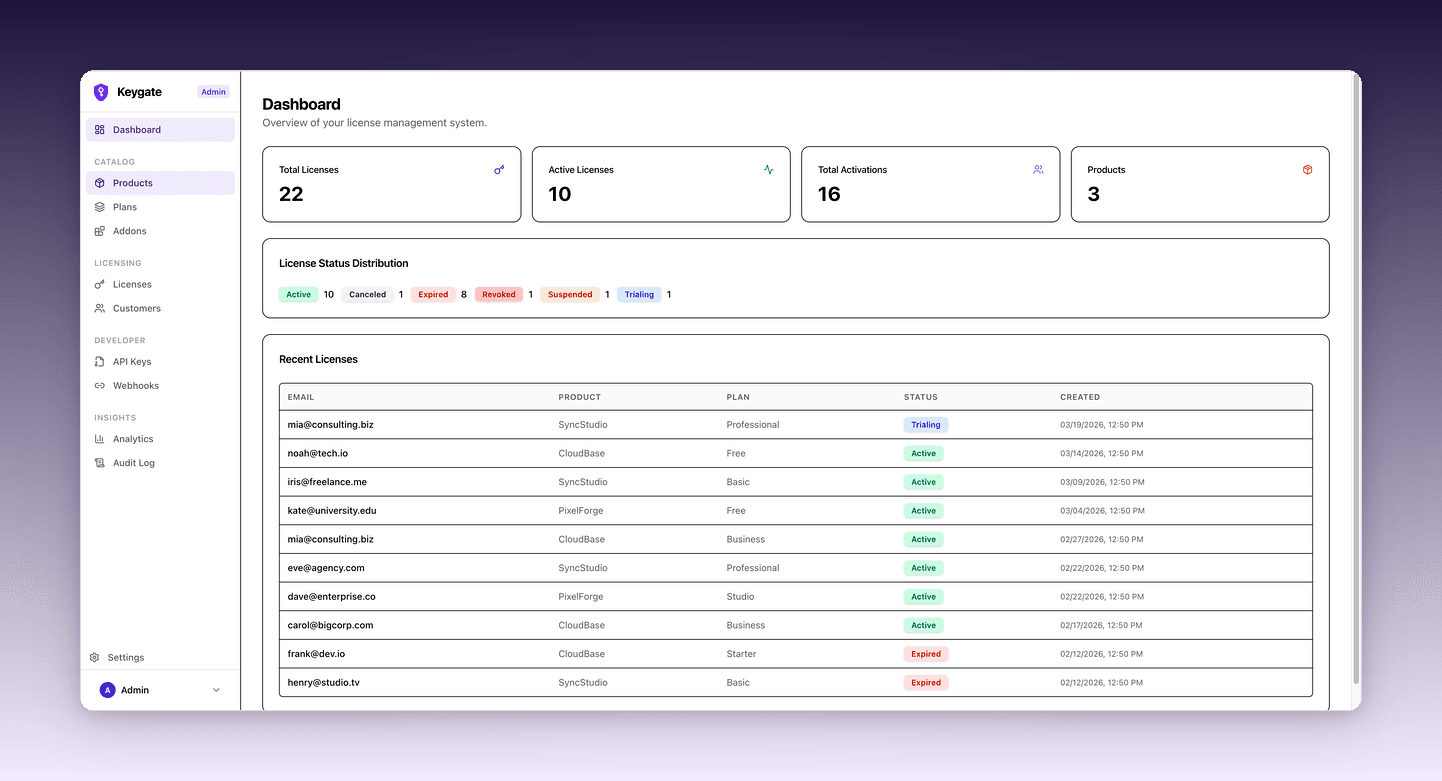This screenshot has width=1442, height=781.
Task: Select the Analytics bar-chart icon
Action: tap(100, 438)
